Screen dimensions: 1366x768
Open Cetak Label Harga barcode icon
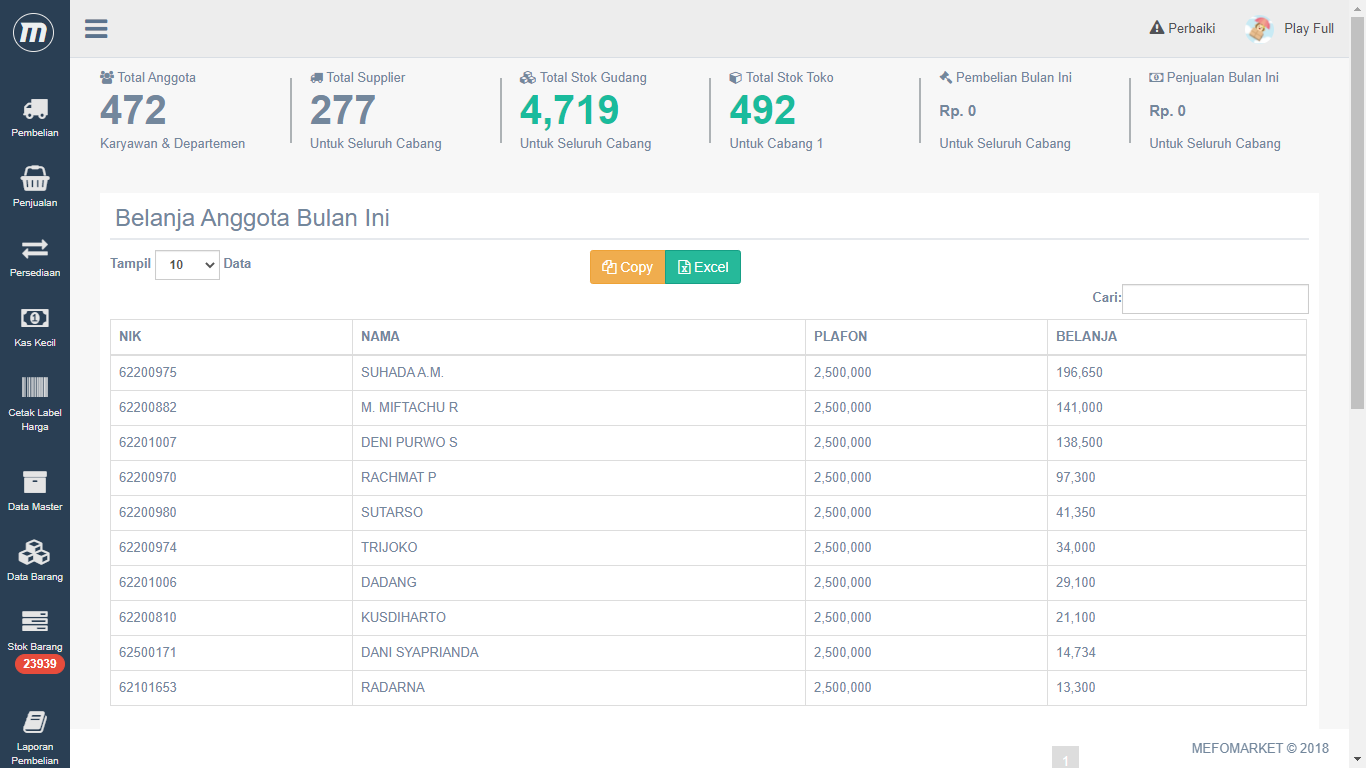click(x=35, y=388)
